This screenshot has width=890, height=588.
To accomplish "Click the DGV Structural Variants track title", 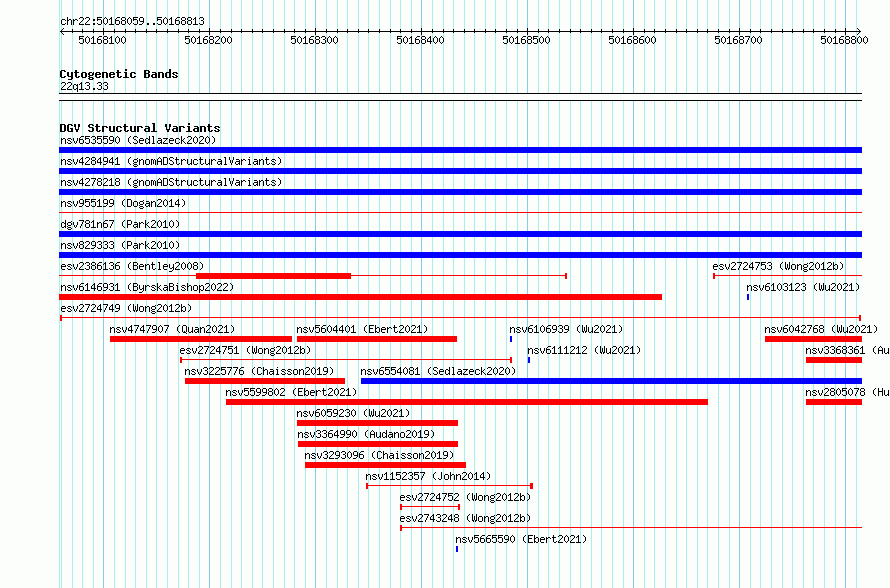I will click(x=140, y=128).
